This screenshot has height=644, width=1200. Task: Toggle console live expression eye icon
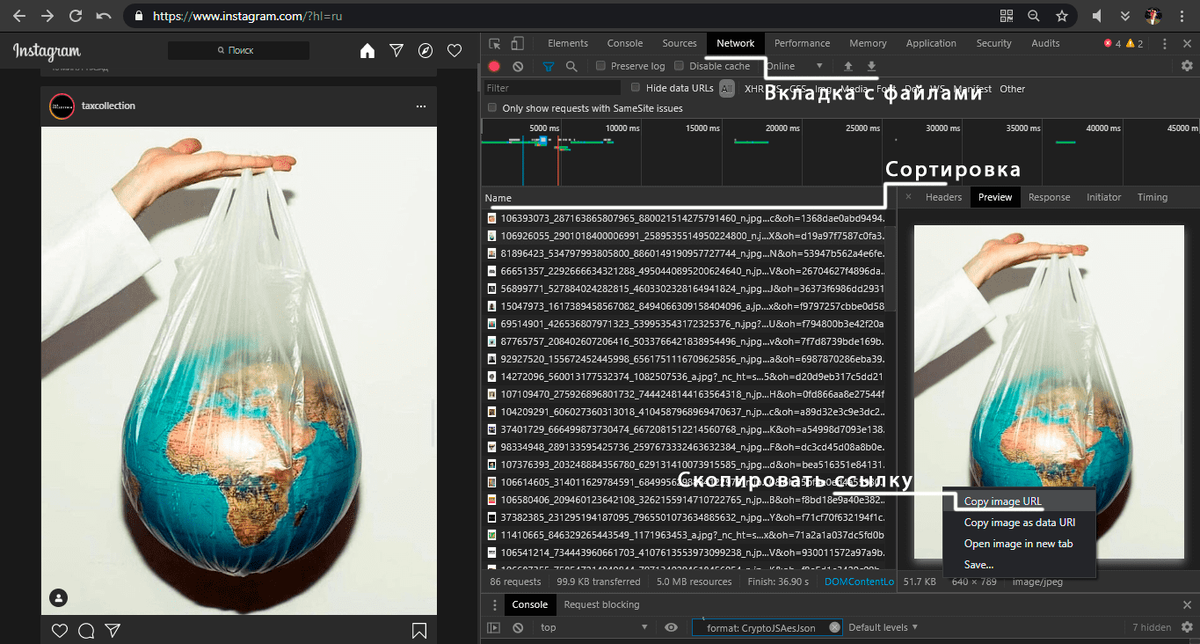tap(671, 627)
